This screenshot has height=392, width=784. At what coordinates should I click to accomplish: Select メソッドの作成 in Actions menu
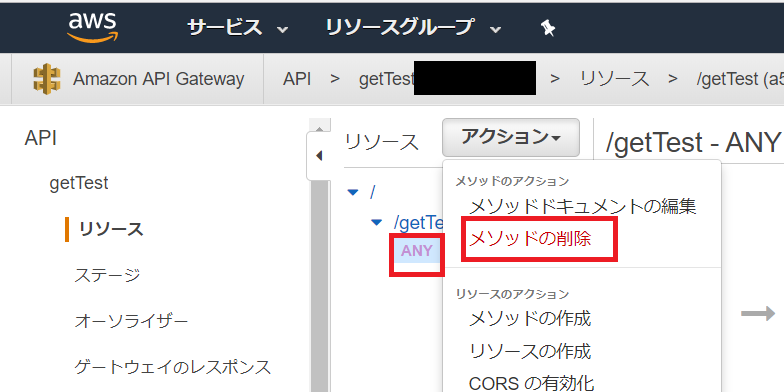pos(530,318)
